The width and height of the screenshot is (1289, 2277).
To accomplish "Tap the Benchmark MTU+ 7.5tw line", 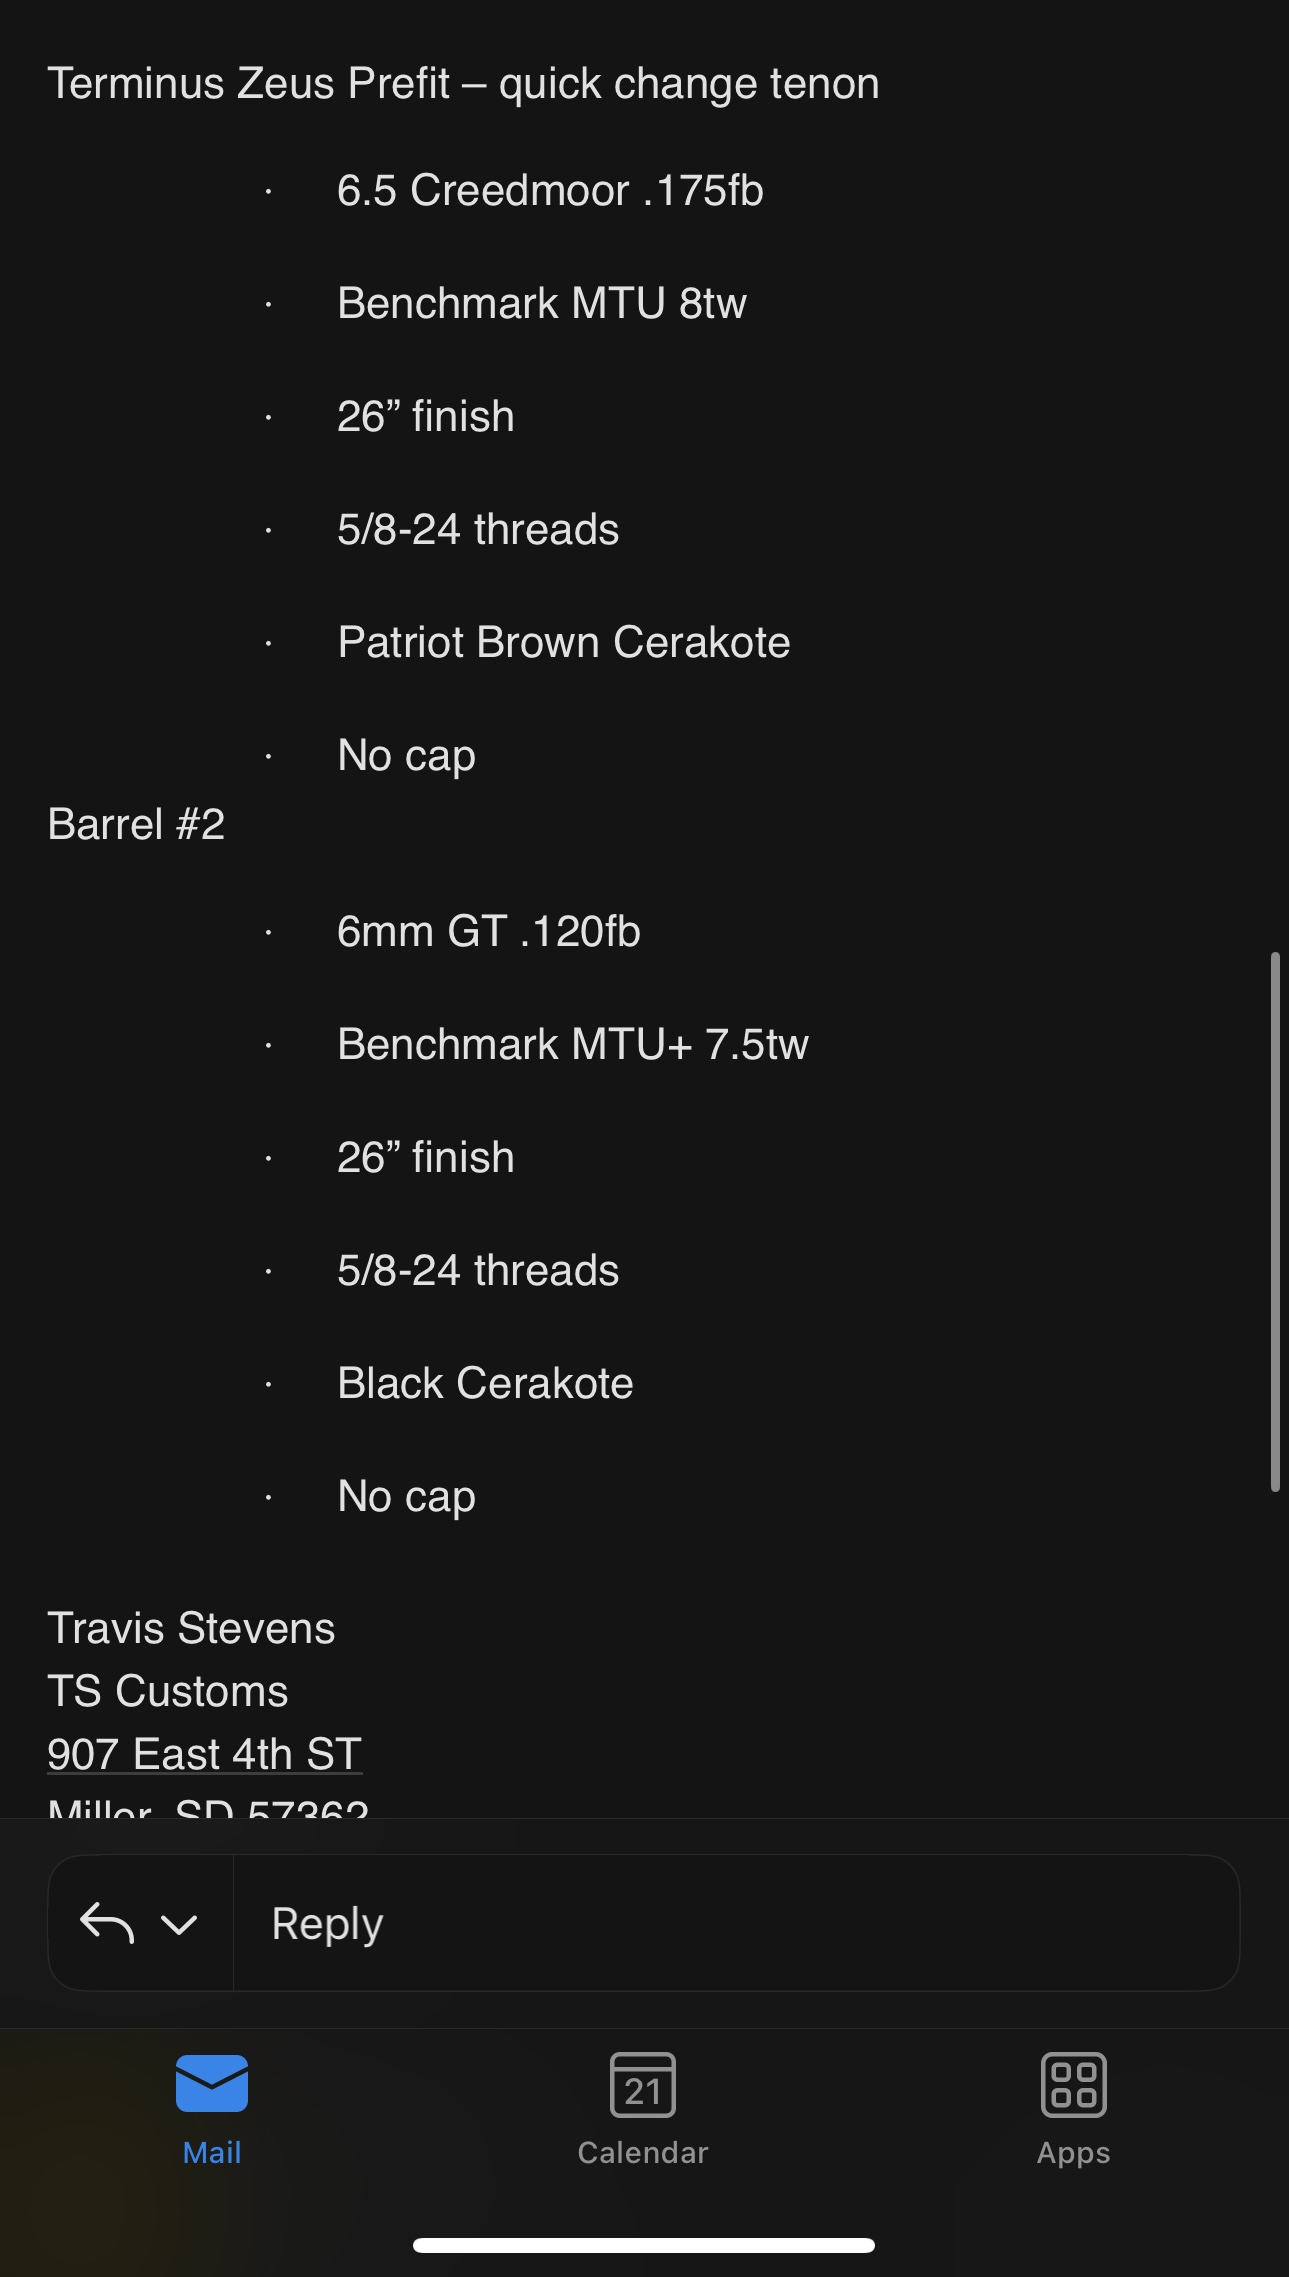I will pyautogui.click(x=572, y=1044).
